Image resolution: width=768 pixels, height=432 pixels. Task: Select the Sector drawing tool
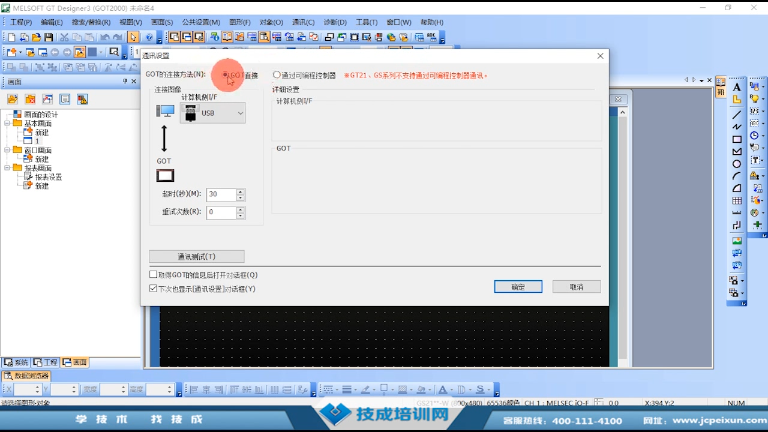[737, 188]
